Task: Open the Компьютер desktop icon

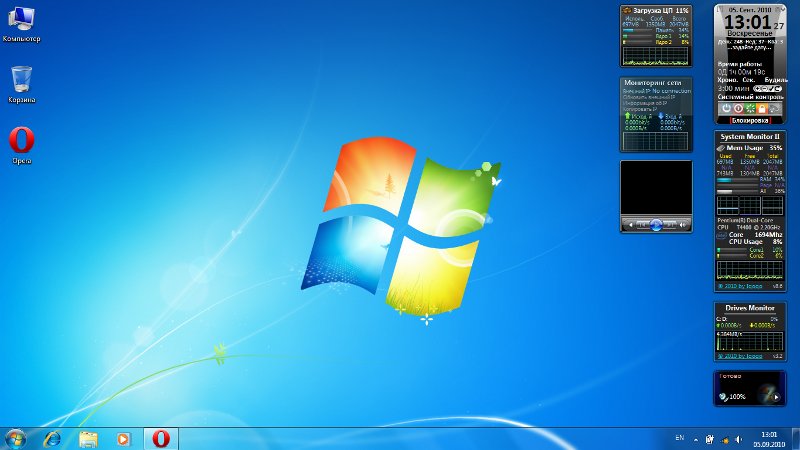Action: [x=21, y=24]
